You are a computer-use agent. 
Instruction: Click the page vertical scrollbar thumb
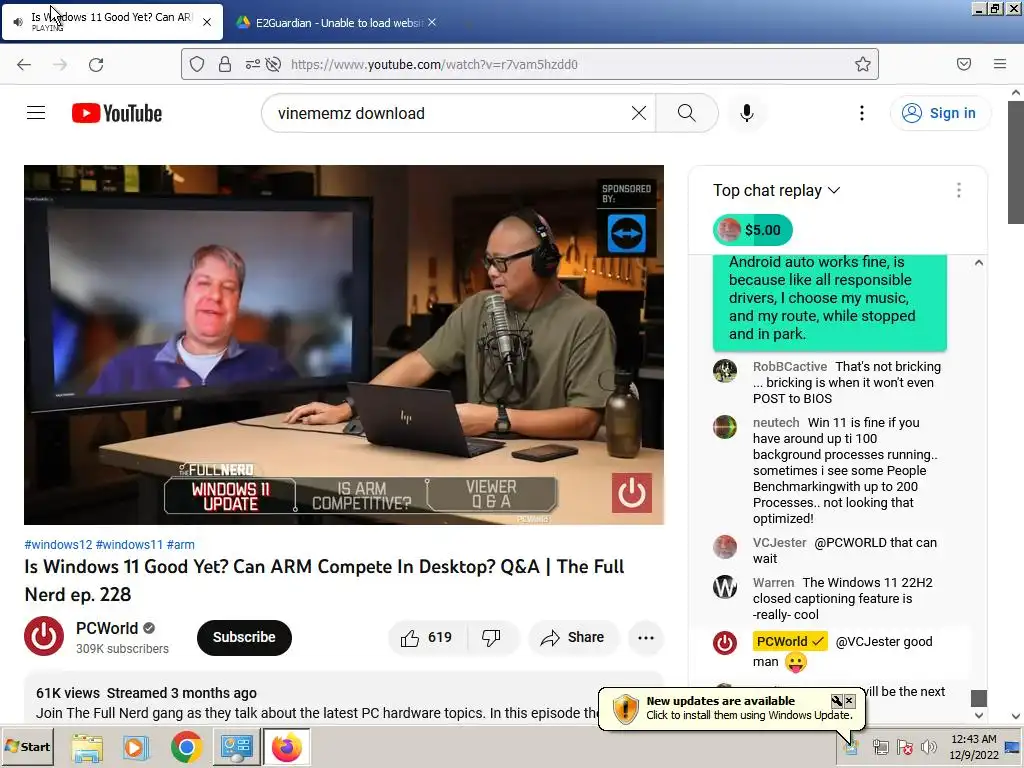[1016, 162]
